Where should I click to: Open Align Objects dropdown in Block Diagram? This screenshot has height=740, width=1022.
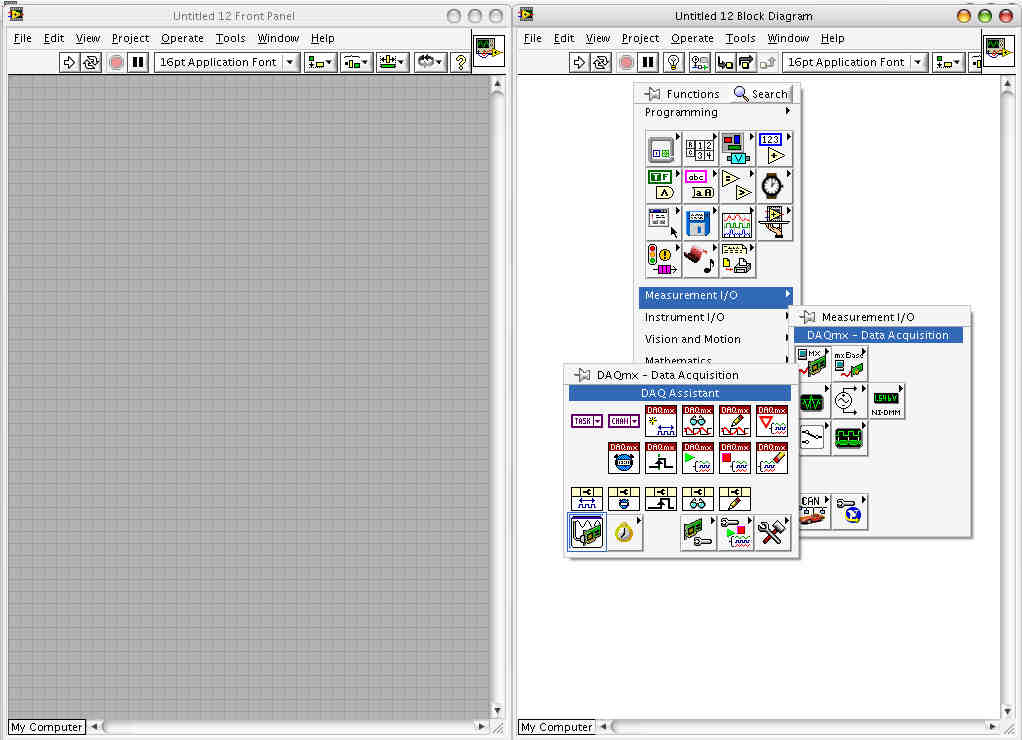[x=948, y=62]
